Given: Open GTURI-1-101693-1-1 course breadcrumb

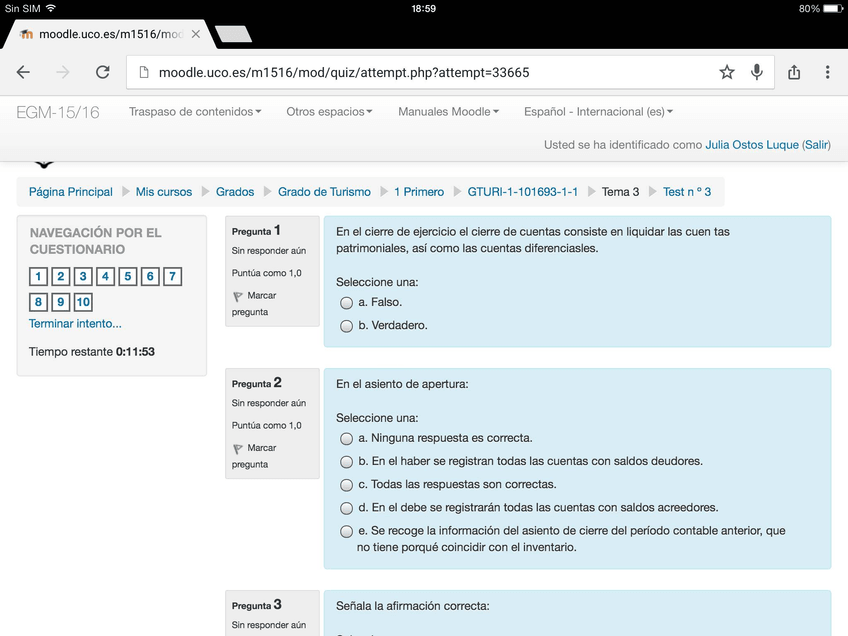Looking at the screenshot, I should pyautogui.click(x=522, y=192).
